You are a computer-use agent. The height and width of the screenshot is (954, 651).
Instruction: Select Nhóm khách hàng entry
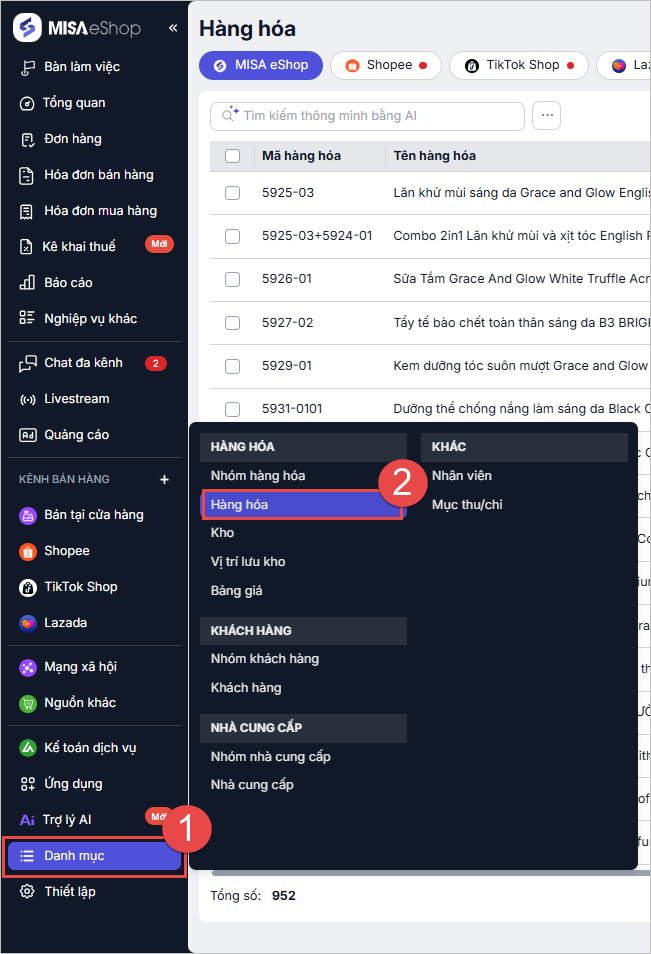coord(265,659)
